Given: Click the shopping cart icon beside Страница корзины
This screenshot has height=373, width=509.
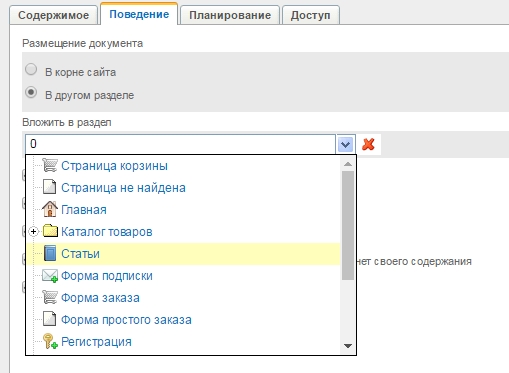Looking at the screenshot, I should [50, 165].
